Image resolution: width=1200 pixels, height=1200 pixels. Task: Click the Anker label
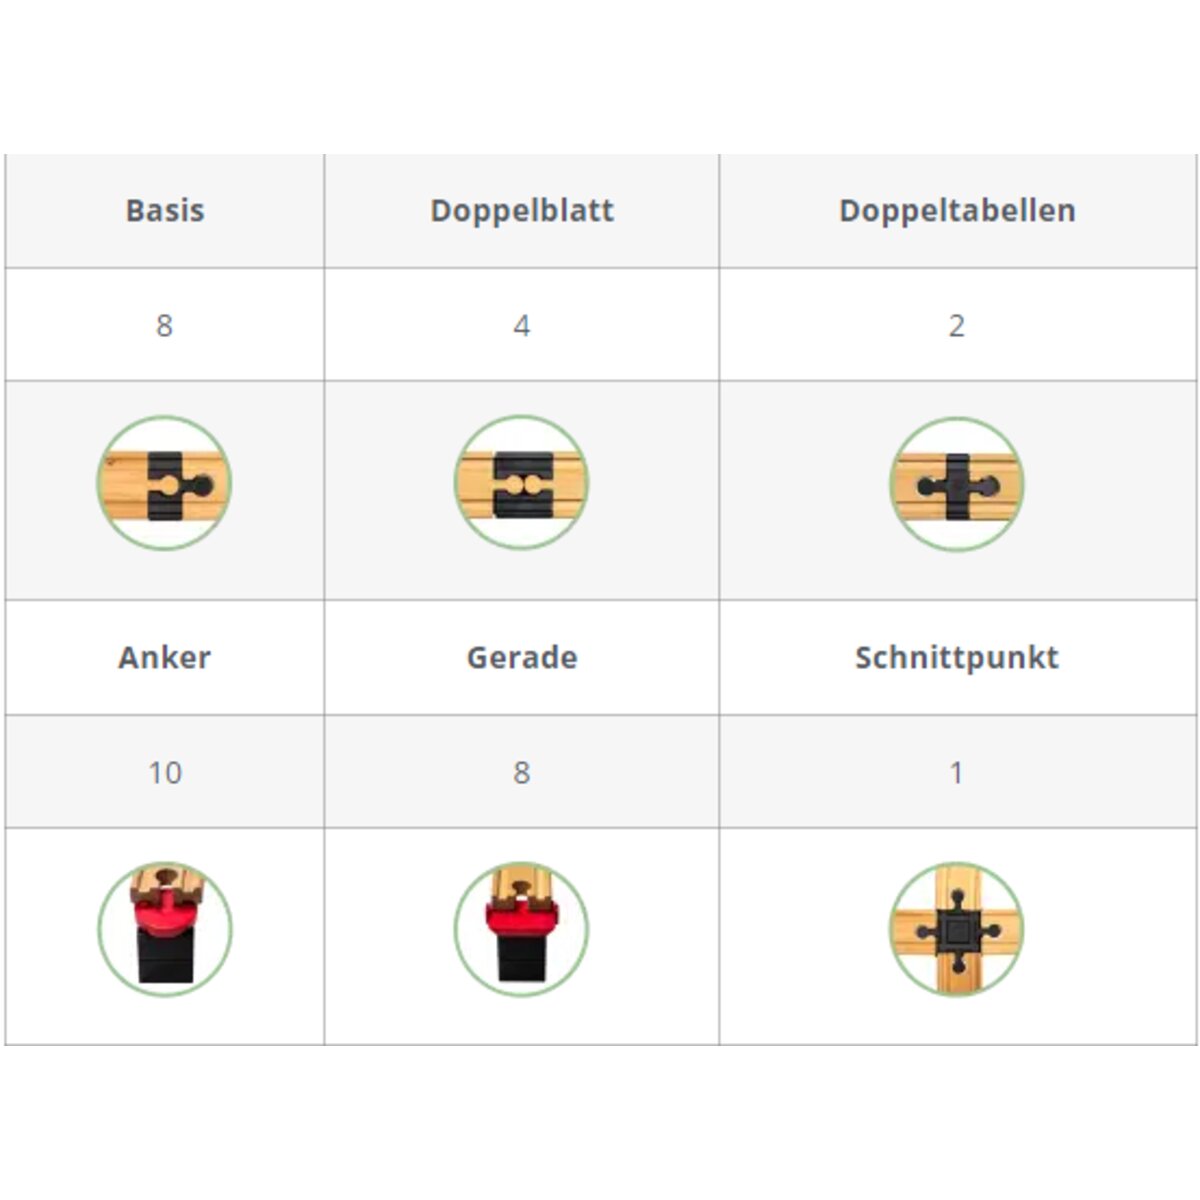pyautogui.click(x=165, y=658)
